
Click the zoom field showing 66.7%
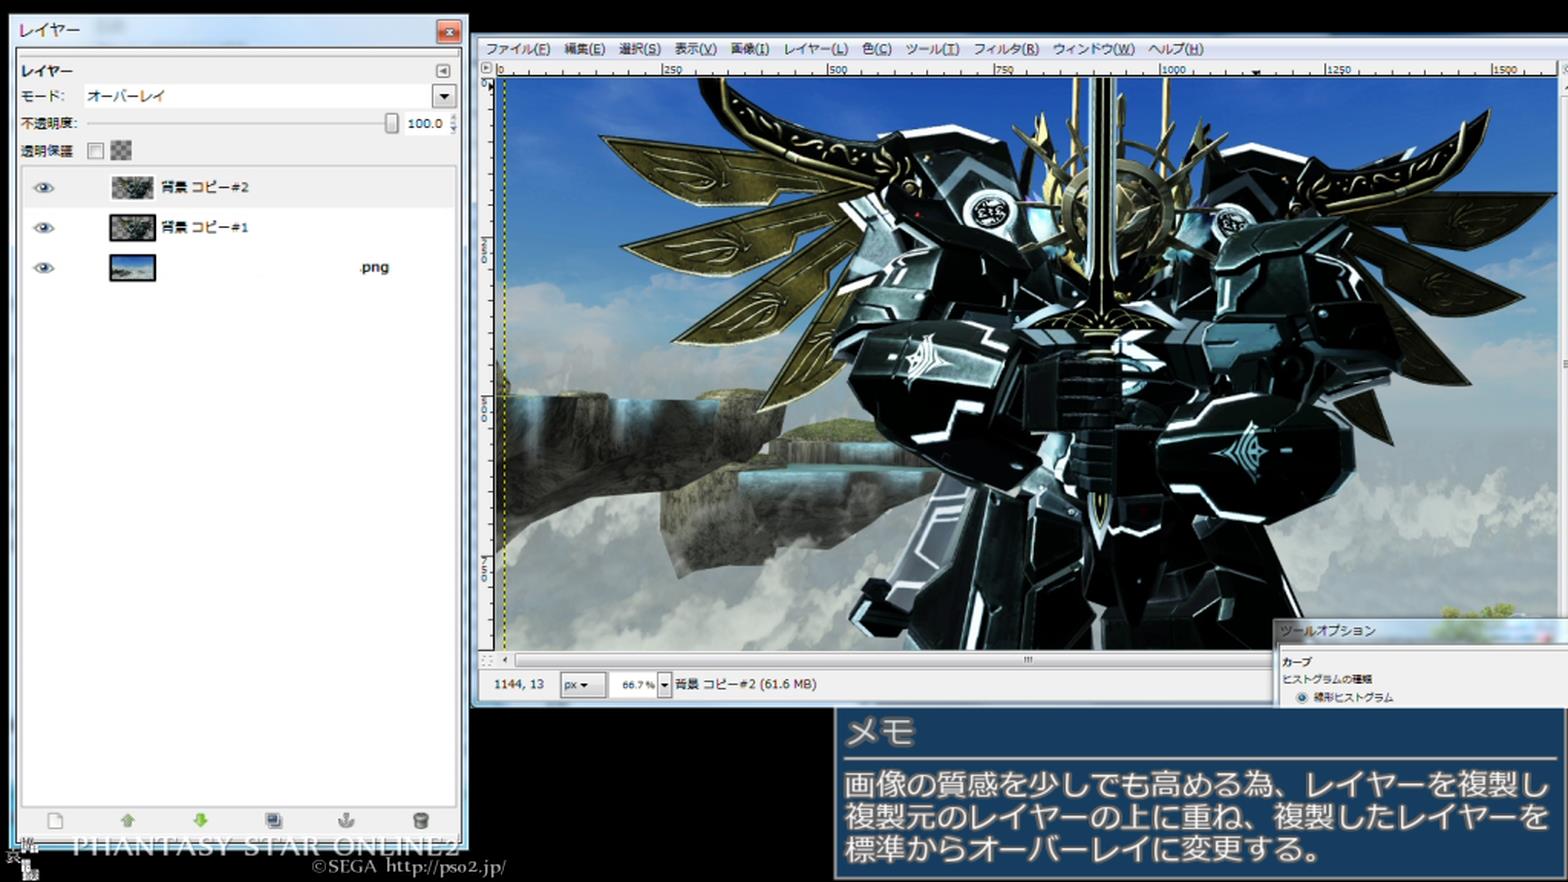[x=634, y=685]
